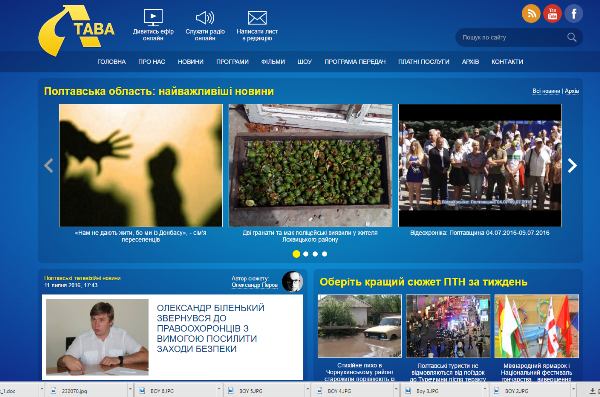Click the envelope icon to write editor
This screenshot has width=600, height=397.
(x=257, y=18)
